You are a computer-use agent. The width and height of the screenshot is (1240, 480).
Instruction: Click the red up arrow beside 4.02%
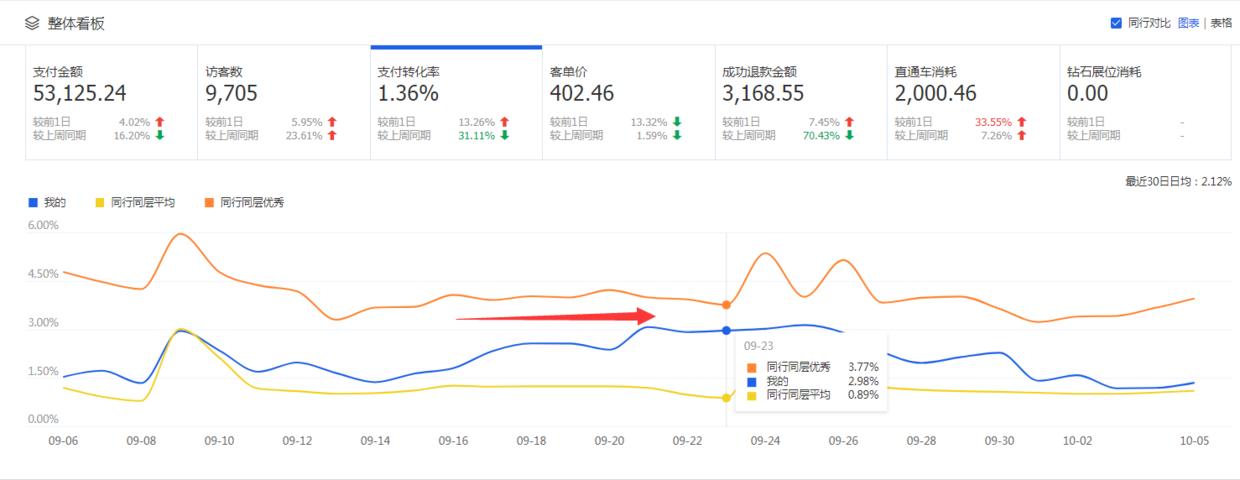pyautogui.click(x=159, y=122)
